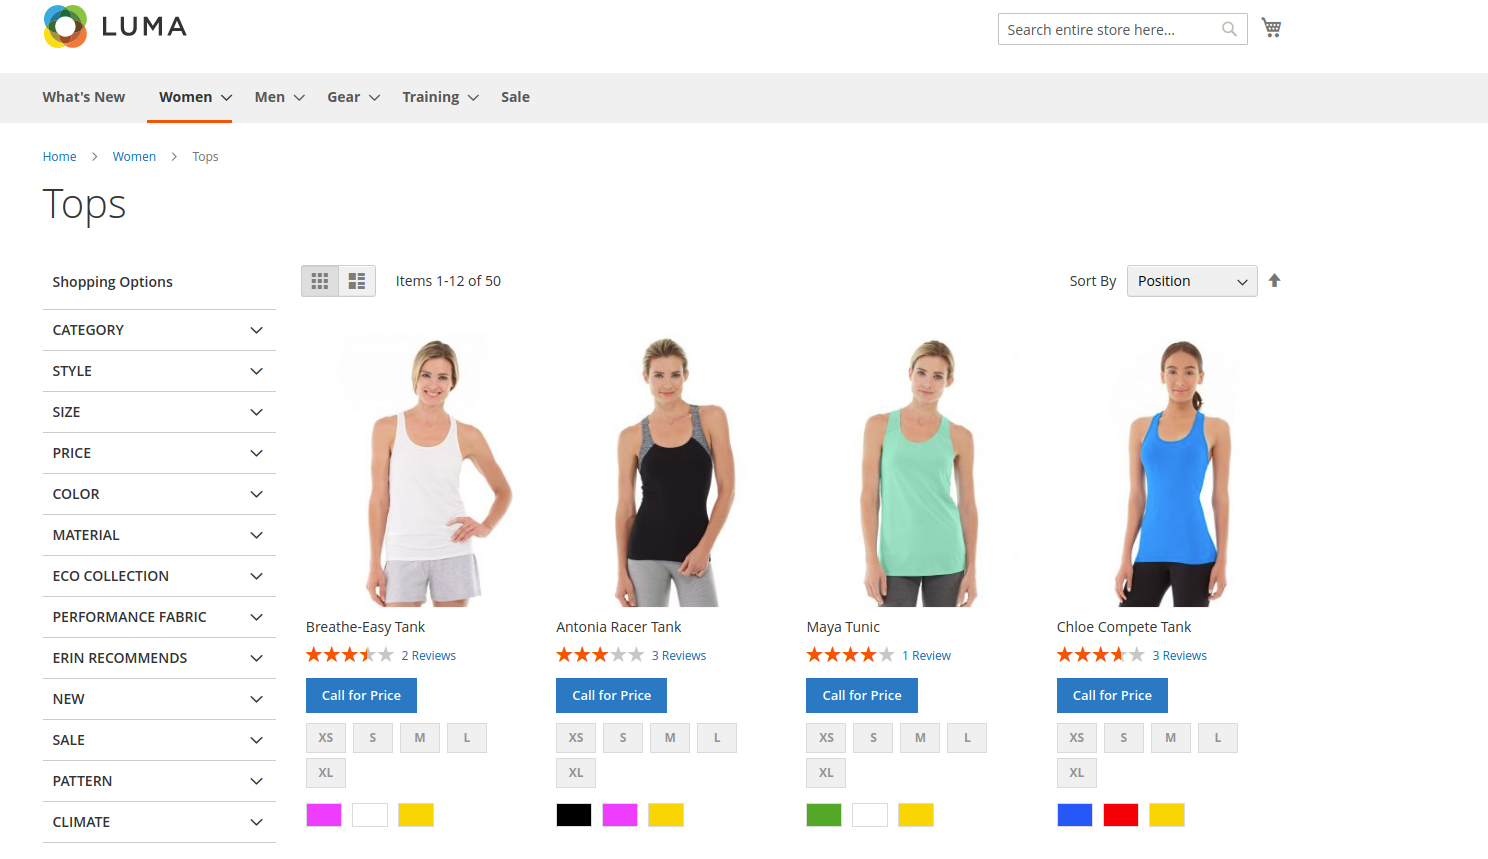The height and width of the screenshot is (859, 1488).
Task: Choose size M for Antonia Racer Tank
Action: coord(670,738)
